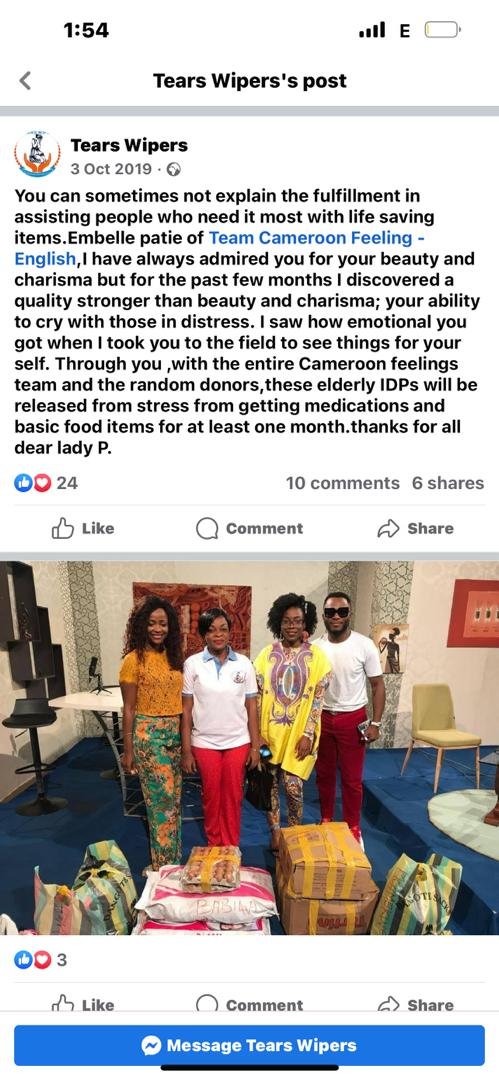Go back using the left chevron arrow
The height and width of the screenshot is (1080, 499).
click(25, 81)
